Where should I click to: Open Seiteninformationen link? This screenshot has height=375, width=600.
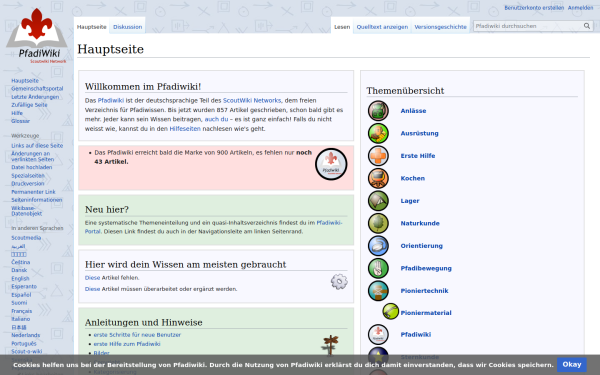tap(37, 200)
